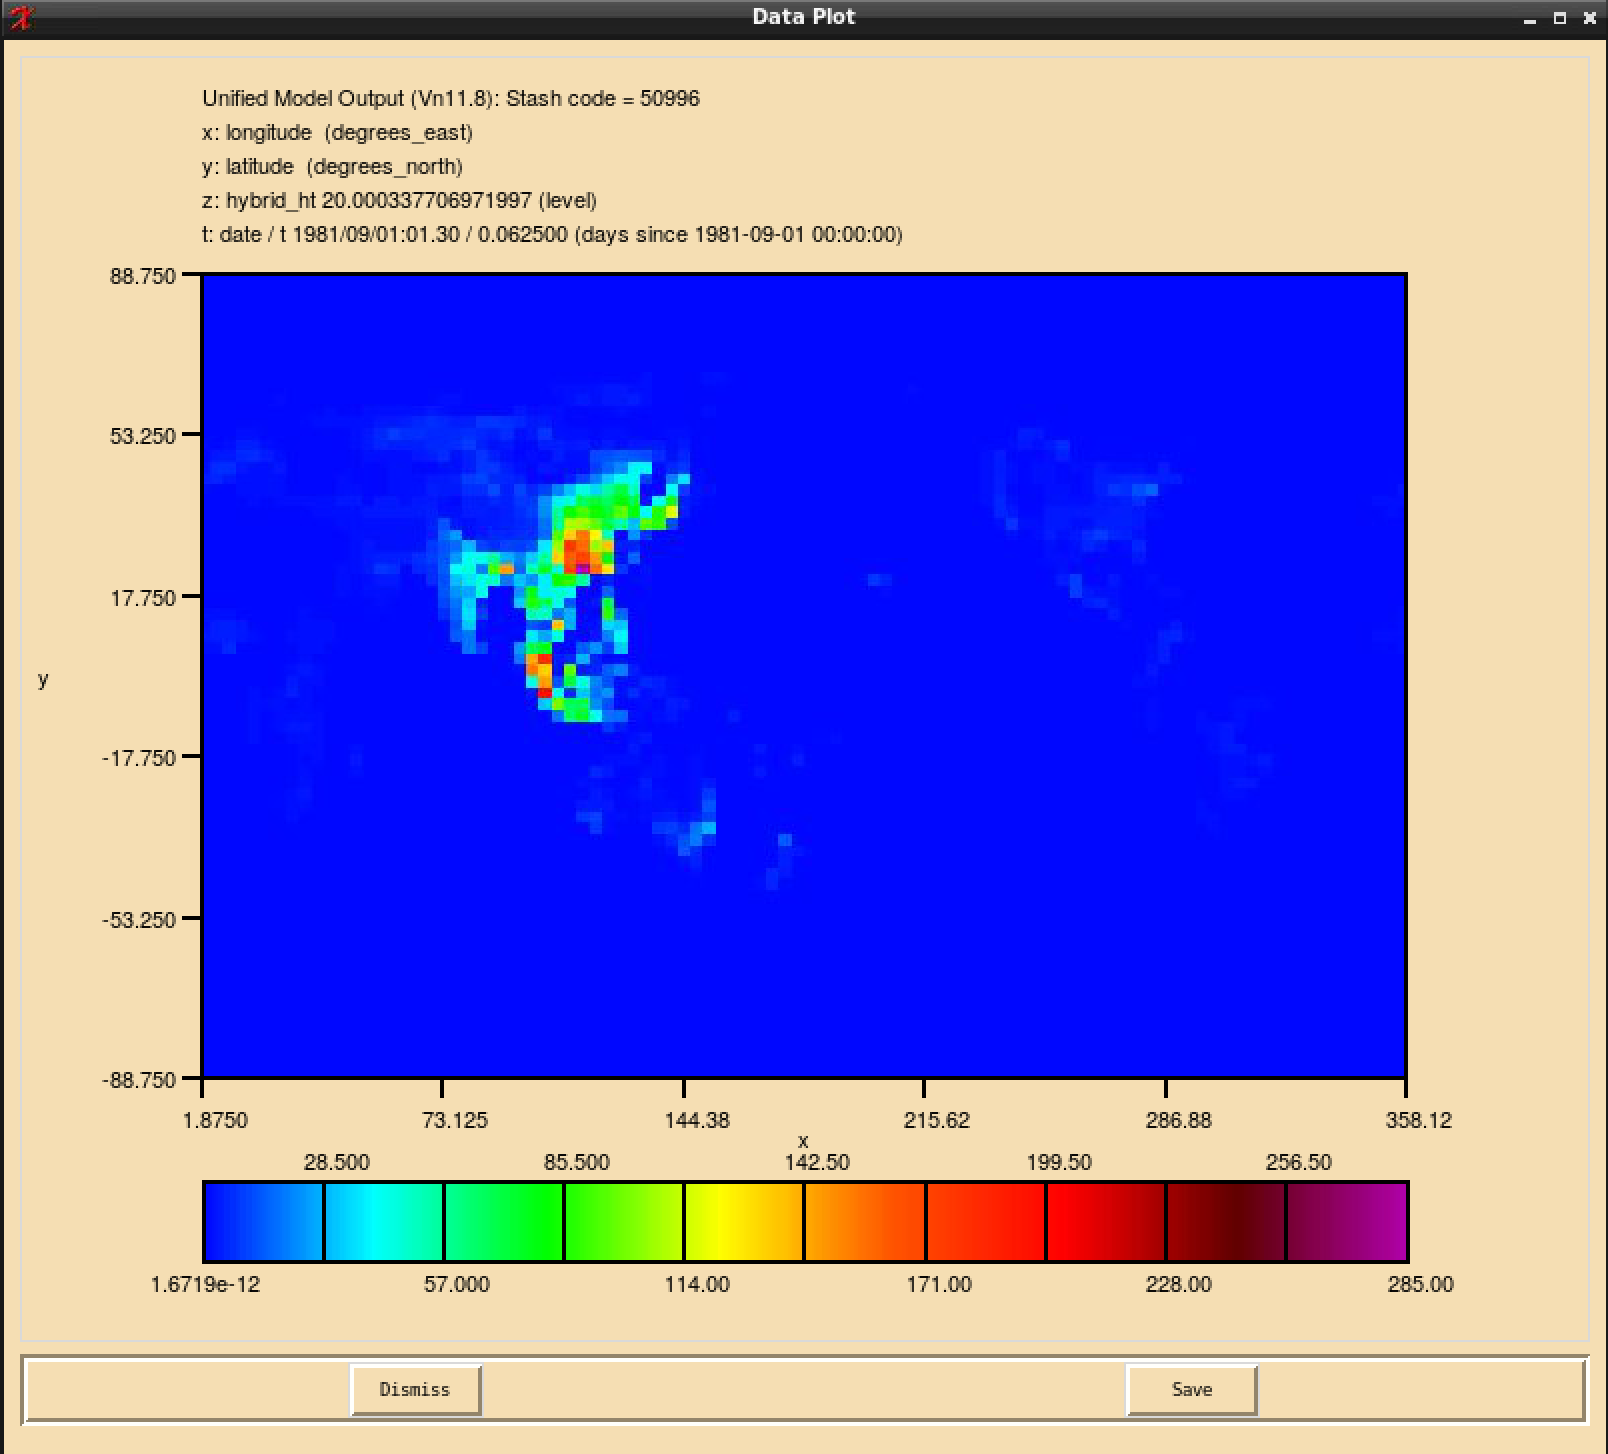Click the 286.88 x-axis tick label
The image size is (1608, 1454).
pos(1178,1120)
